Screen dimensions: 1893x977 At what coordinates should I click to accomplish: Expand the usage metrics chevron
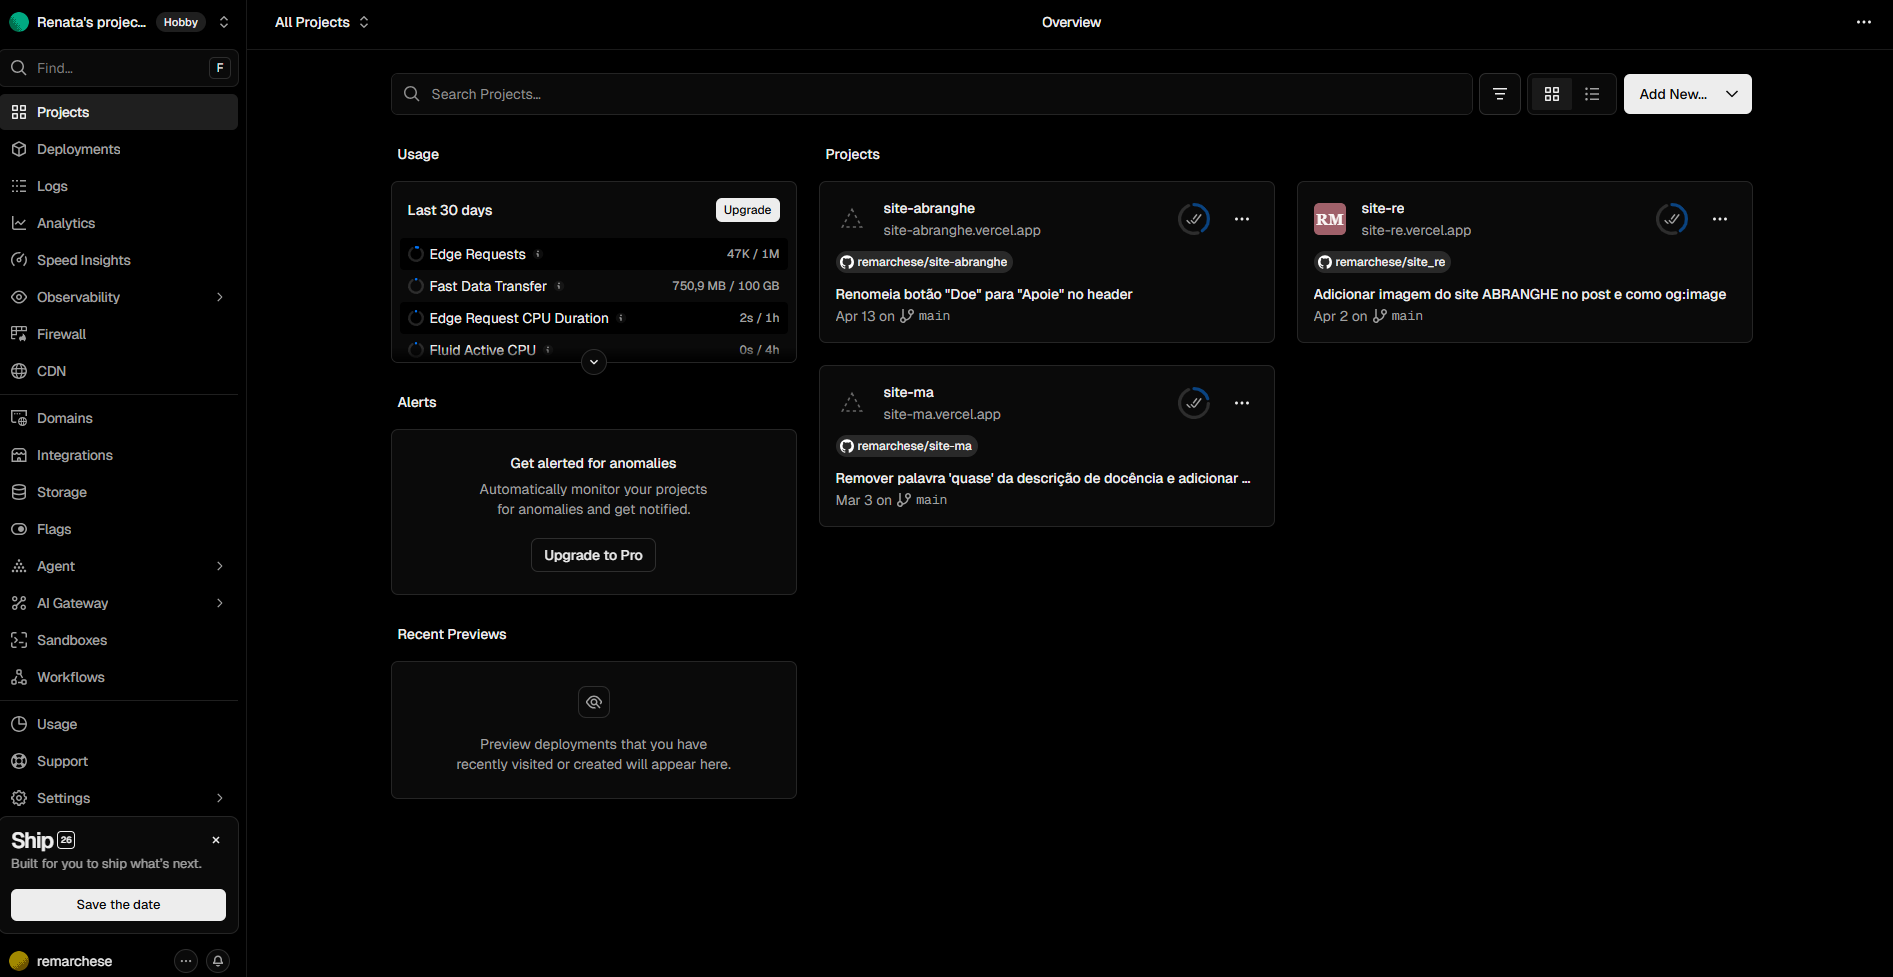[593, 361]
